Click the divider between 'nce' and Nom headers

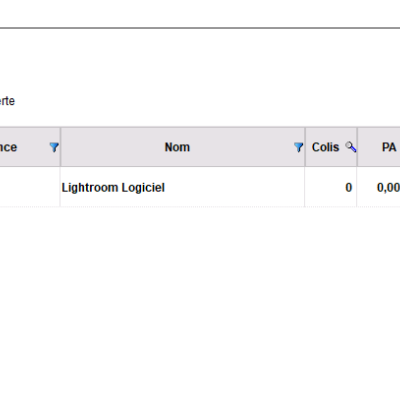(60, 147)
